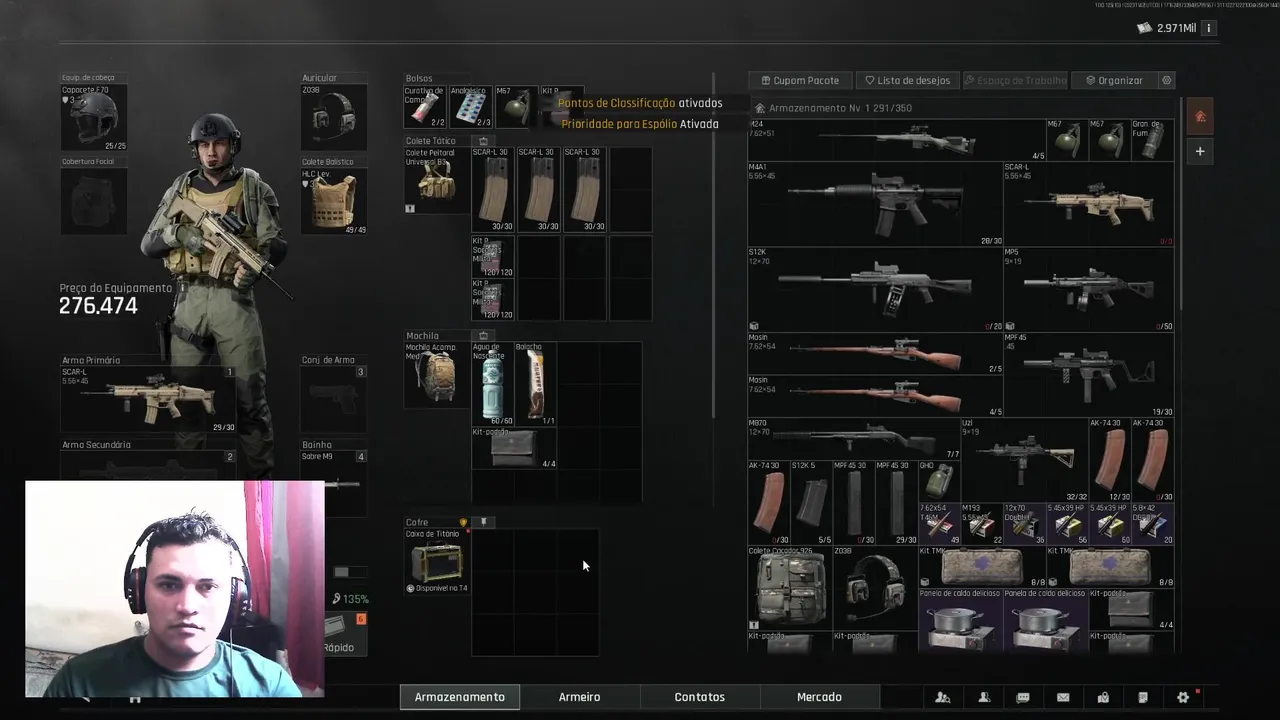1280x720 pixels.
Task: Select the M24 sniper rifle in storage
Action: pos(896,140)
